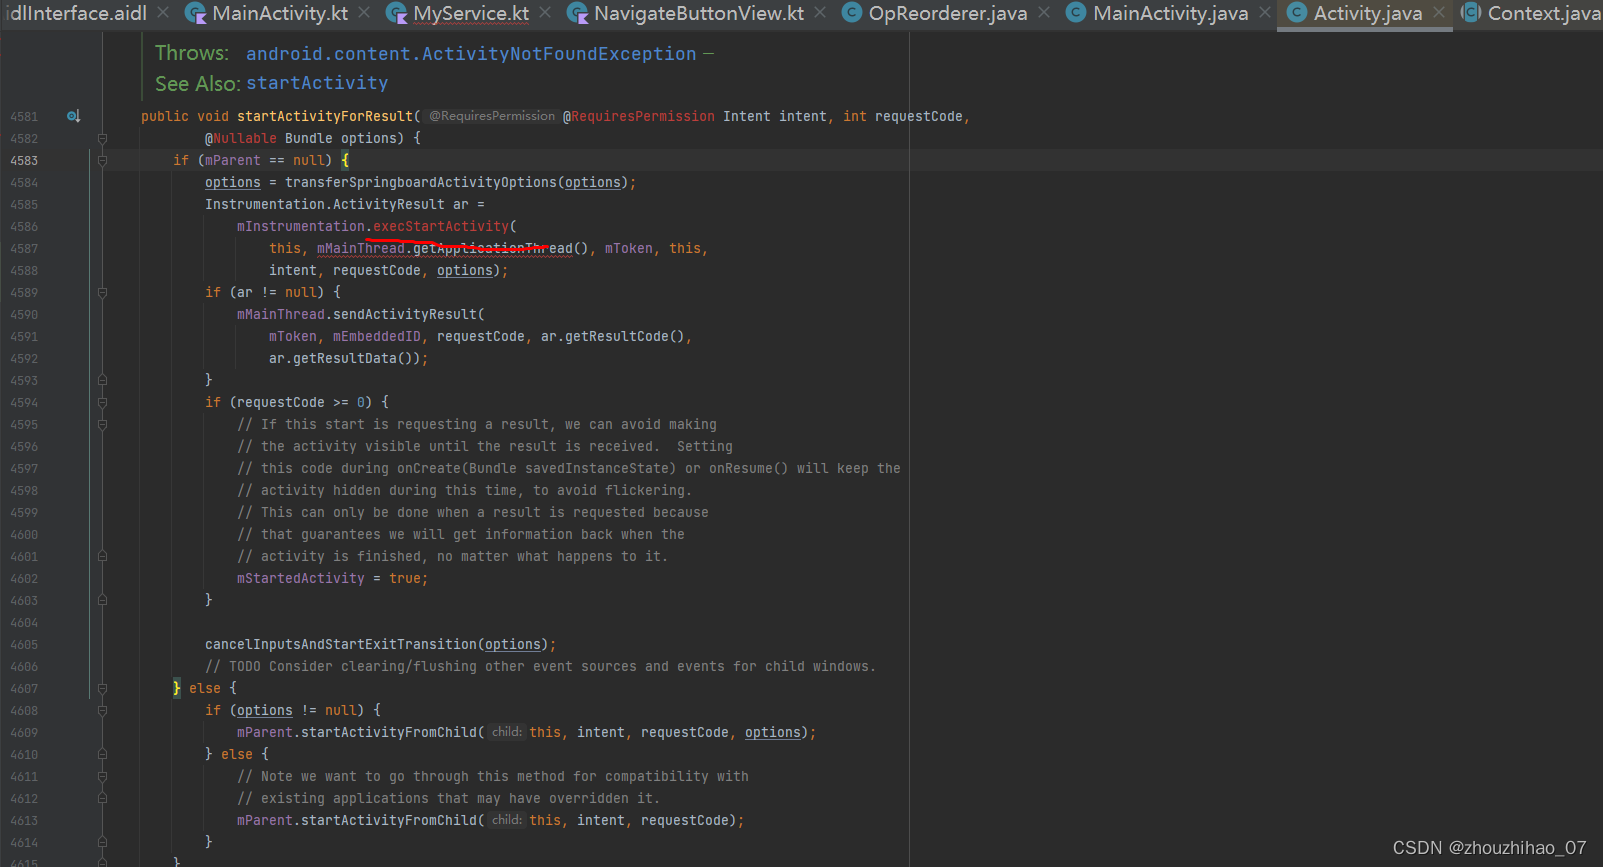Close the MainActivity.kt tab

tap(364, 13)
